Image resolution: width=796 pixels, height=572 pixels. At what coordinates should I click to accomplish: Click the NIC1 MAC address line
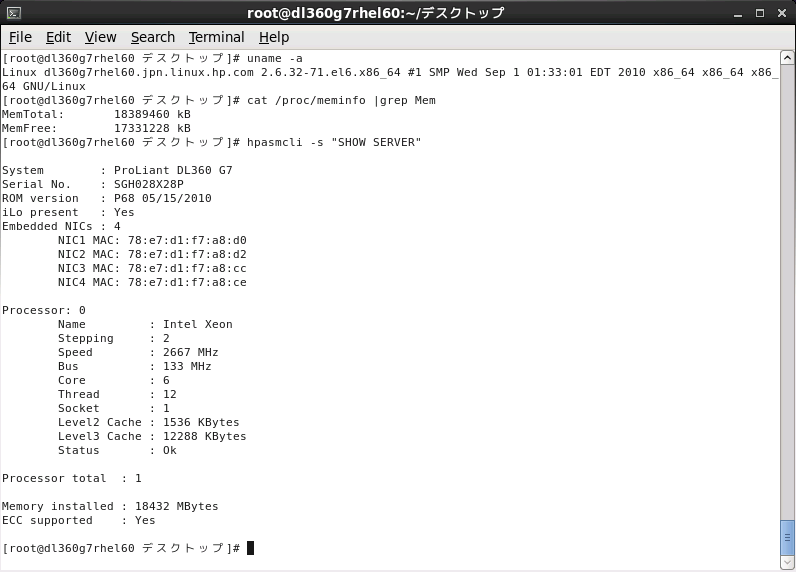[x=152, y=240]
